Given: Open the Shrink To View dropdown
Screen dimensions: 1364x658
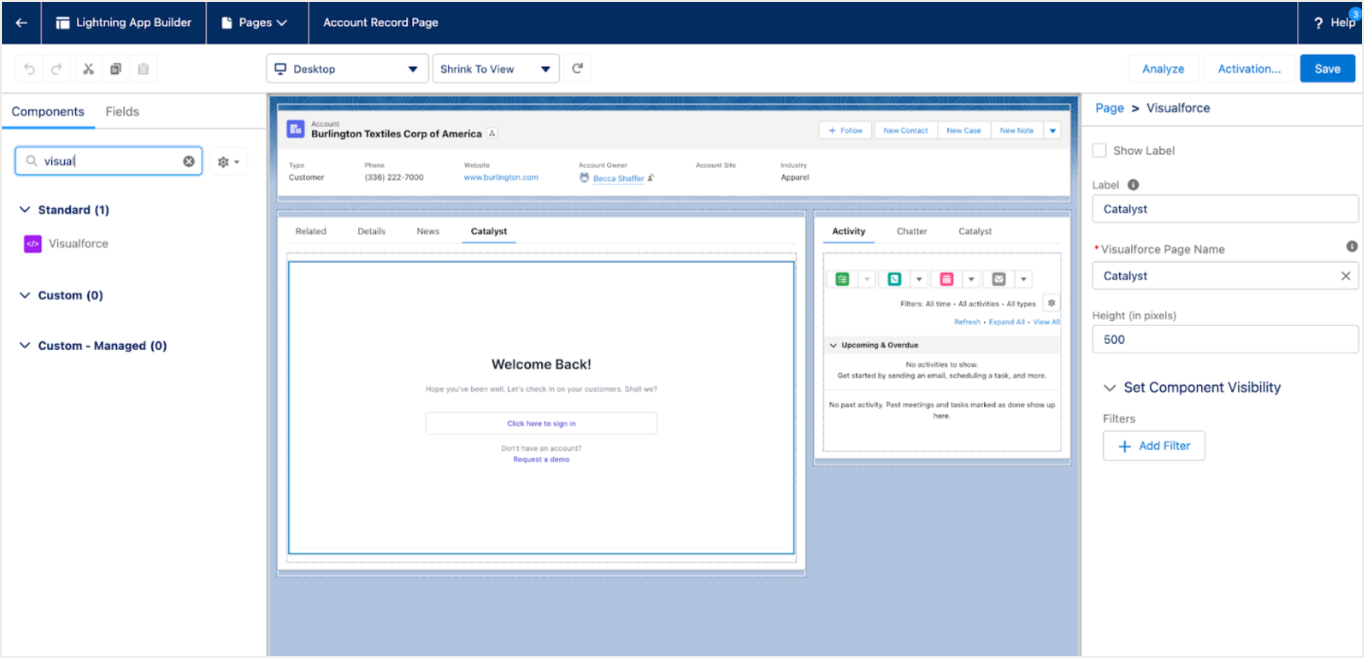Looking at the screenshot, I should tap(496, 69).
